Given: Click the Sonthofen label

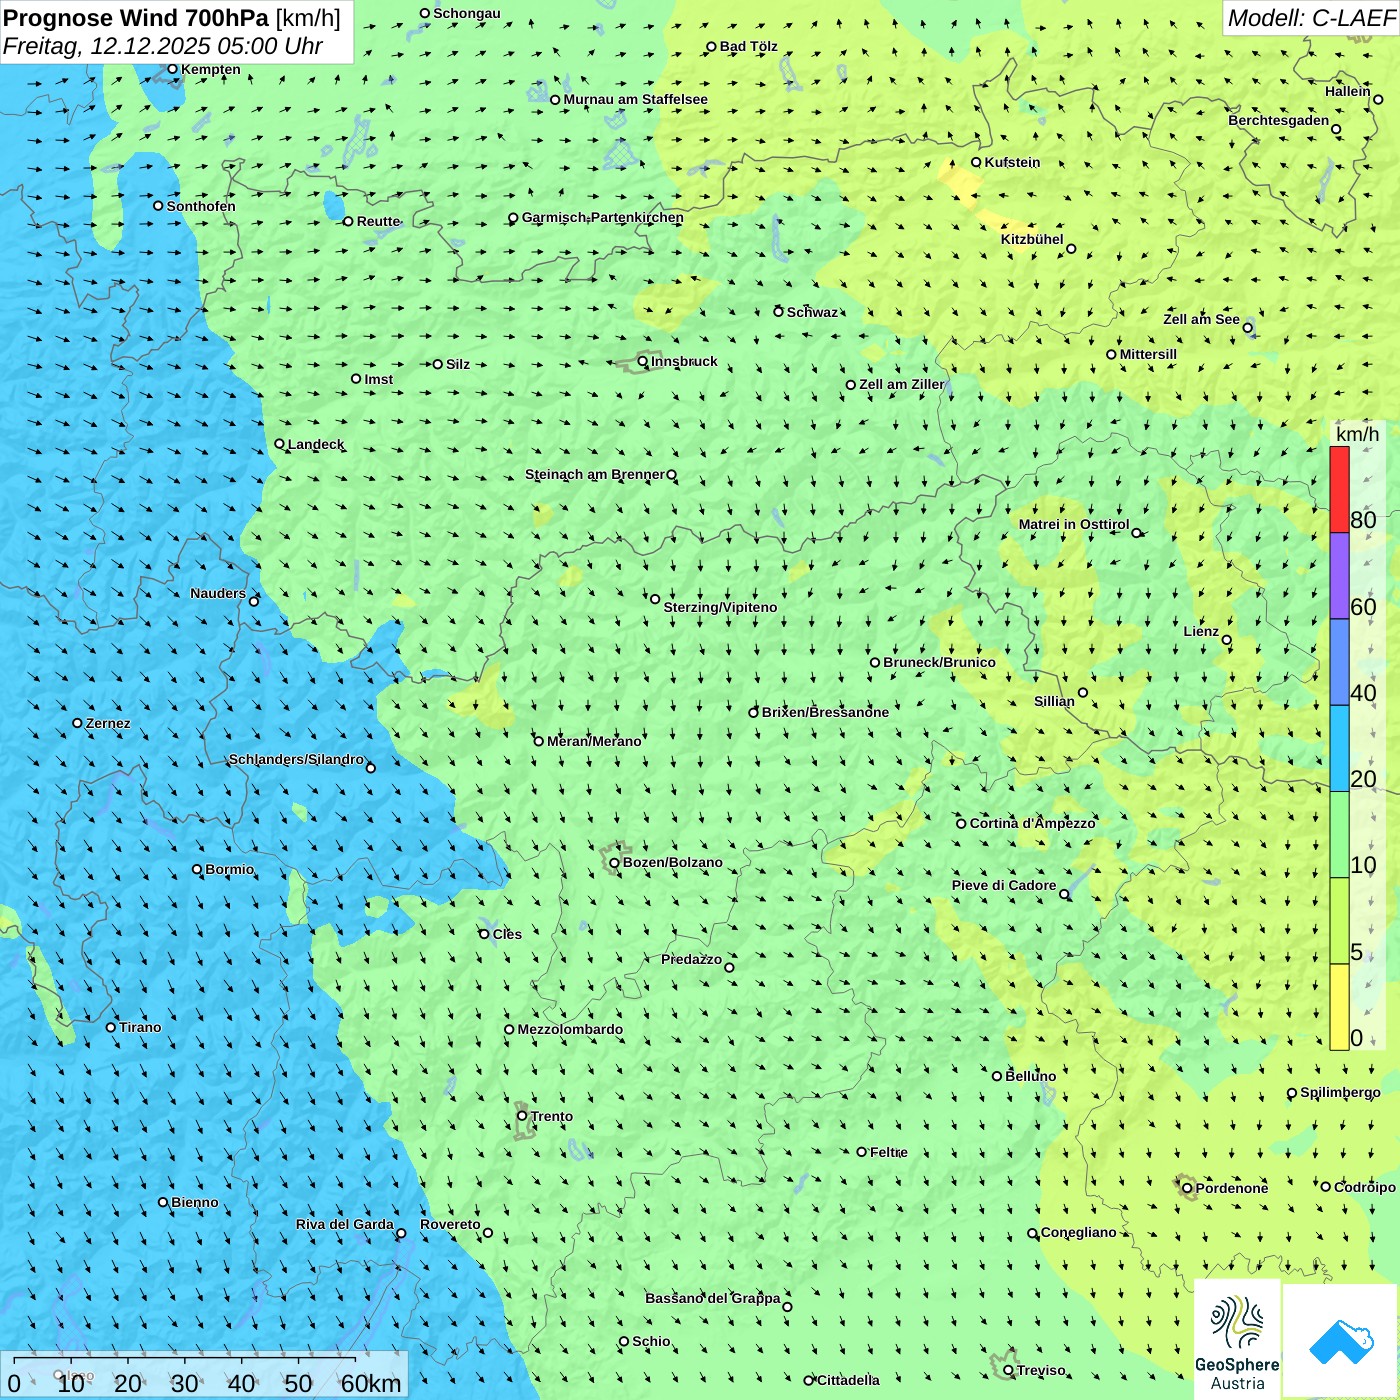Looking at the screenshot, I should [x=201, y=206].
